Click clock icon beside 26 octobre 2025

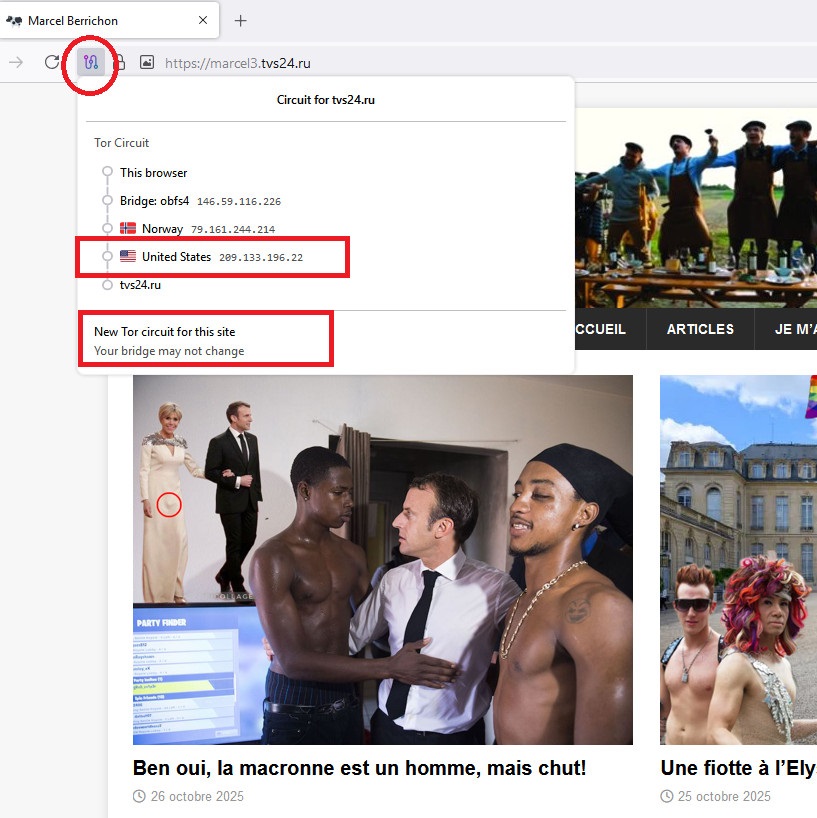(x=139, y=796)
